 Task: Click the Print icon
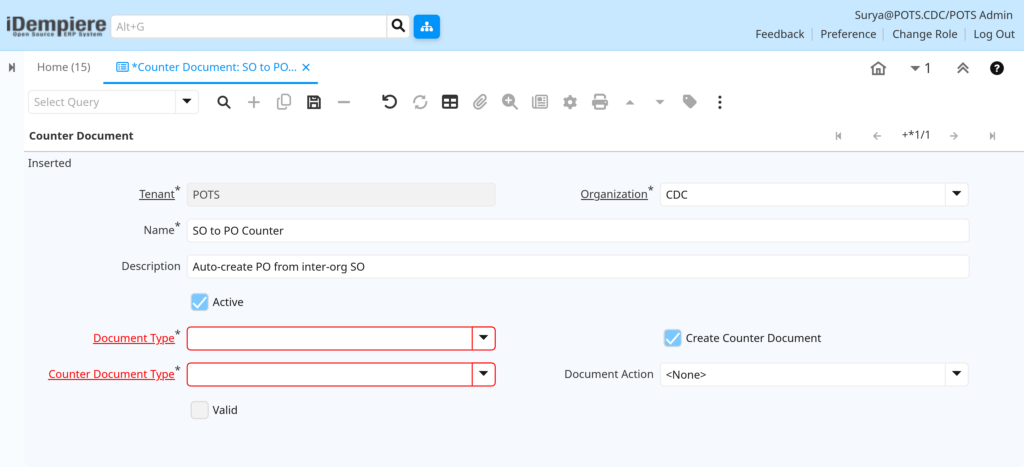[x=600, y=102]
